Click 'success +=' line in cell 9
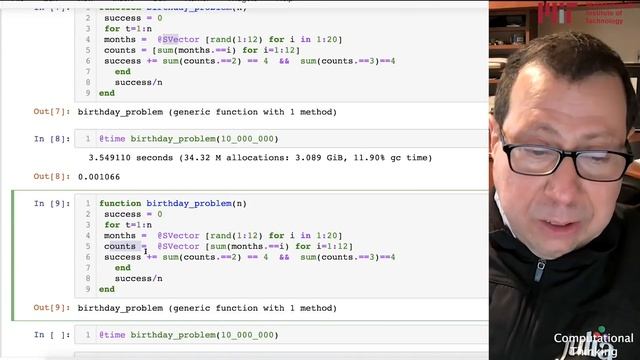 (249, 257)
